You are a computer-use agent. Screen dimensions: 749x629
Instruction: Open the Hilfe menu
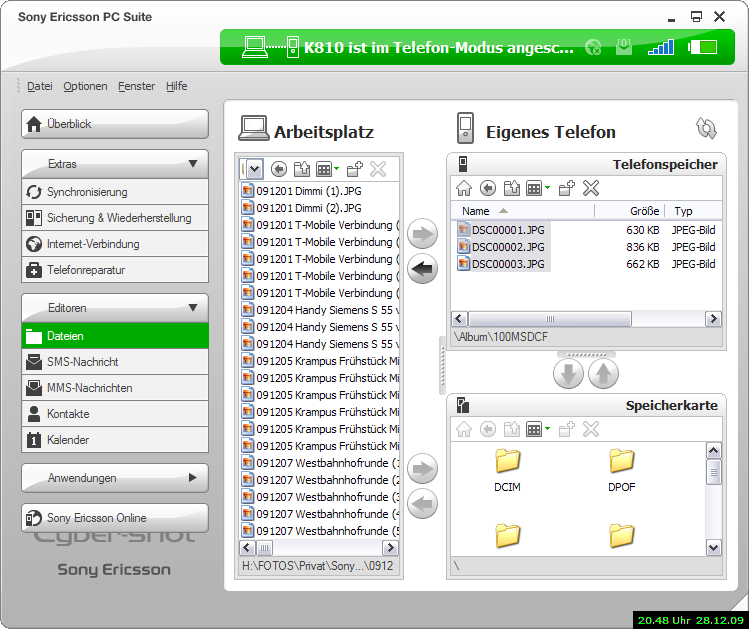click(177, 86)
